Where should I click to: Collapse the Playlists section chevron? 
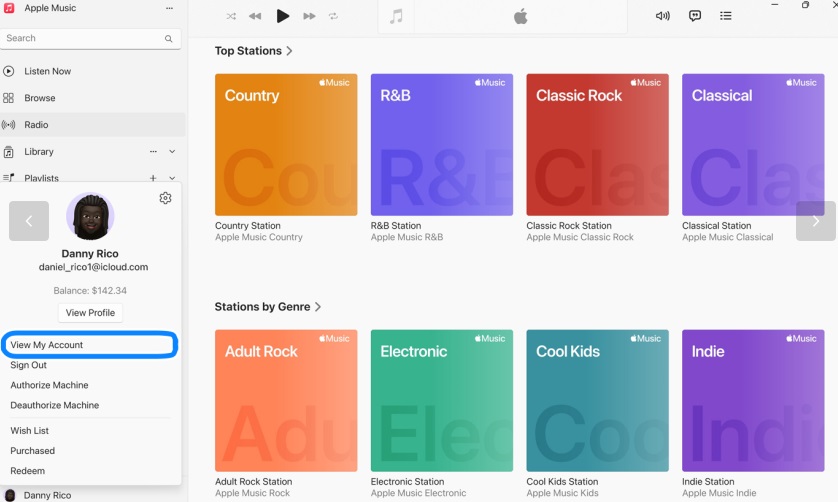172,178
